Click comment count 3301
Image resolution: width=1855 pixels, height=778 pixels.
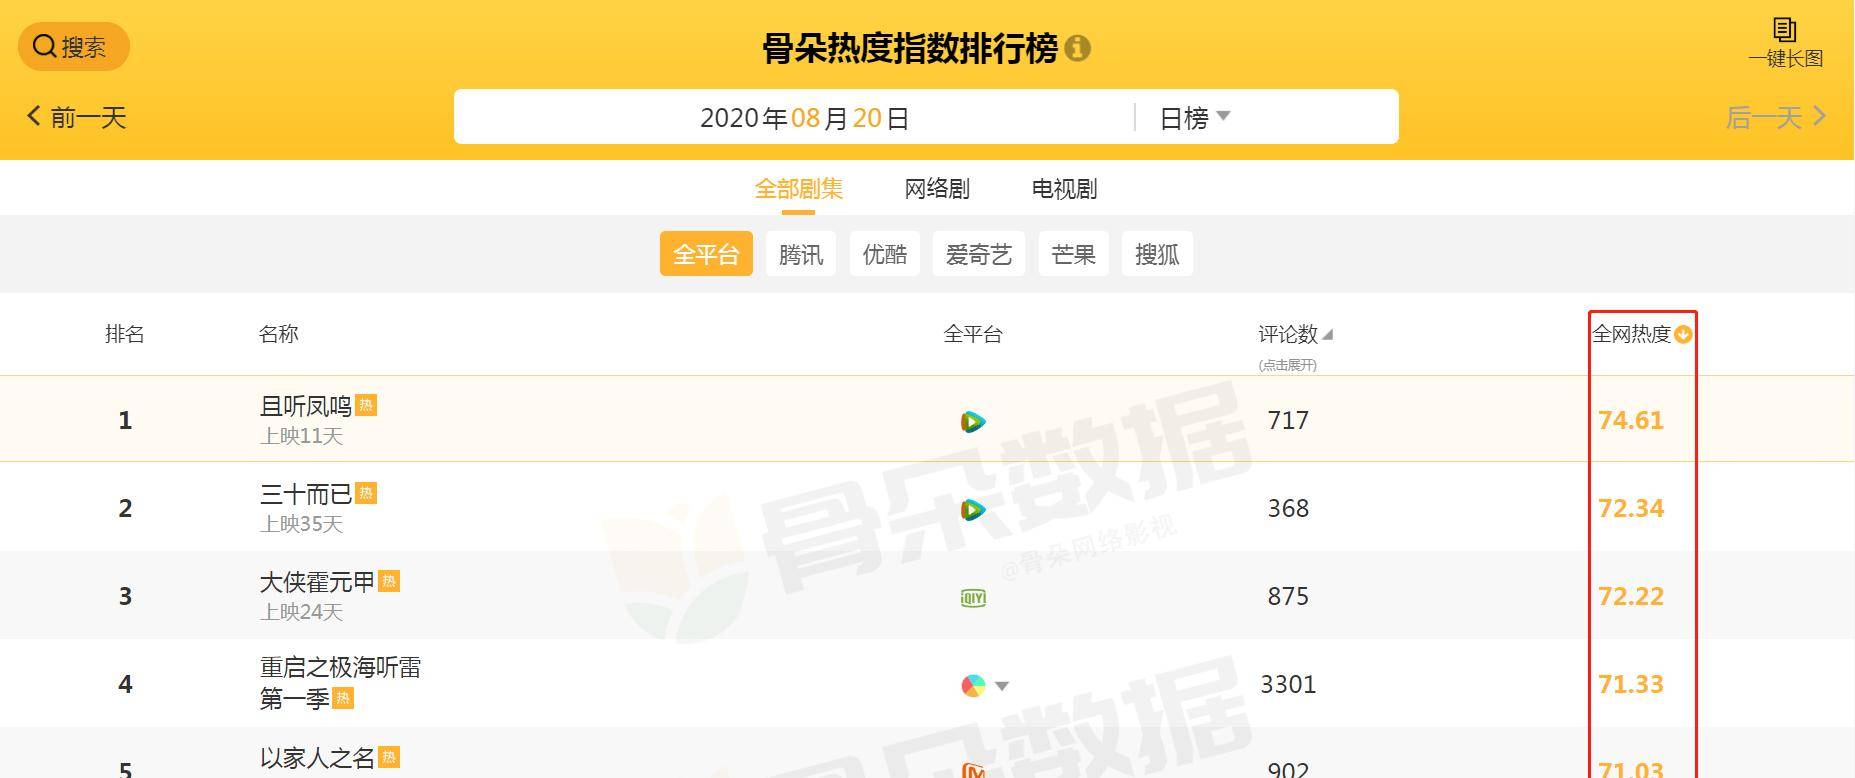[1288, 685]
